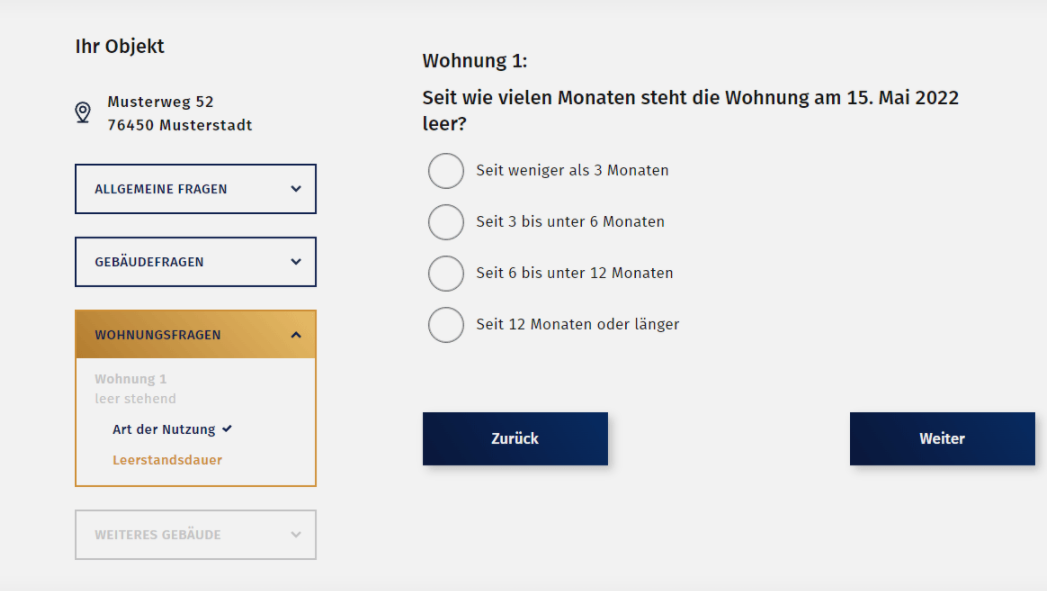Screen dimensions: 1047x591
Task: Click the Weiter button
Action: [942, 439]
